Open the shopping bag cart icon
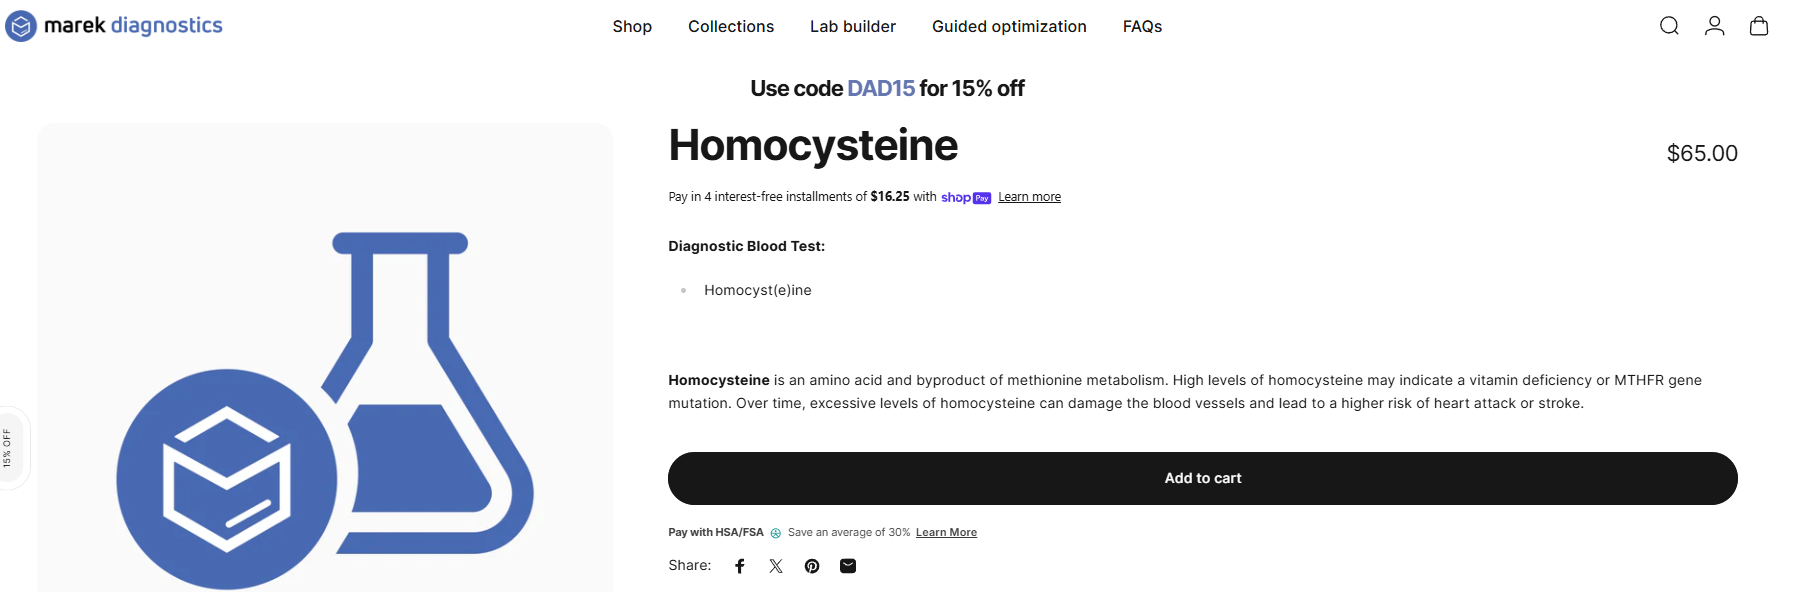The height and width of the screenshot is (592, 1793). coord(1759,26)
